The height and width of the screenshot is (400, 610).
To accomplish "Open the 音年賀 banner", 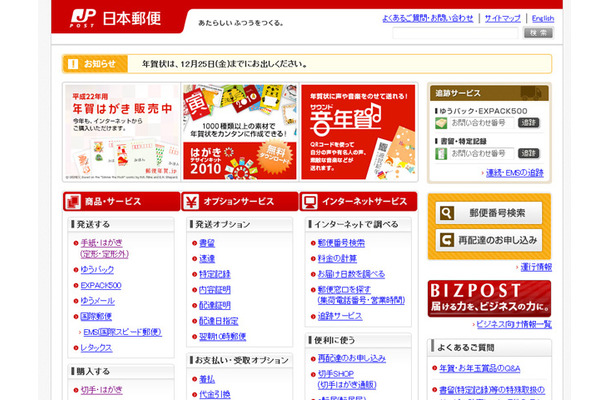I will [358, 132].
